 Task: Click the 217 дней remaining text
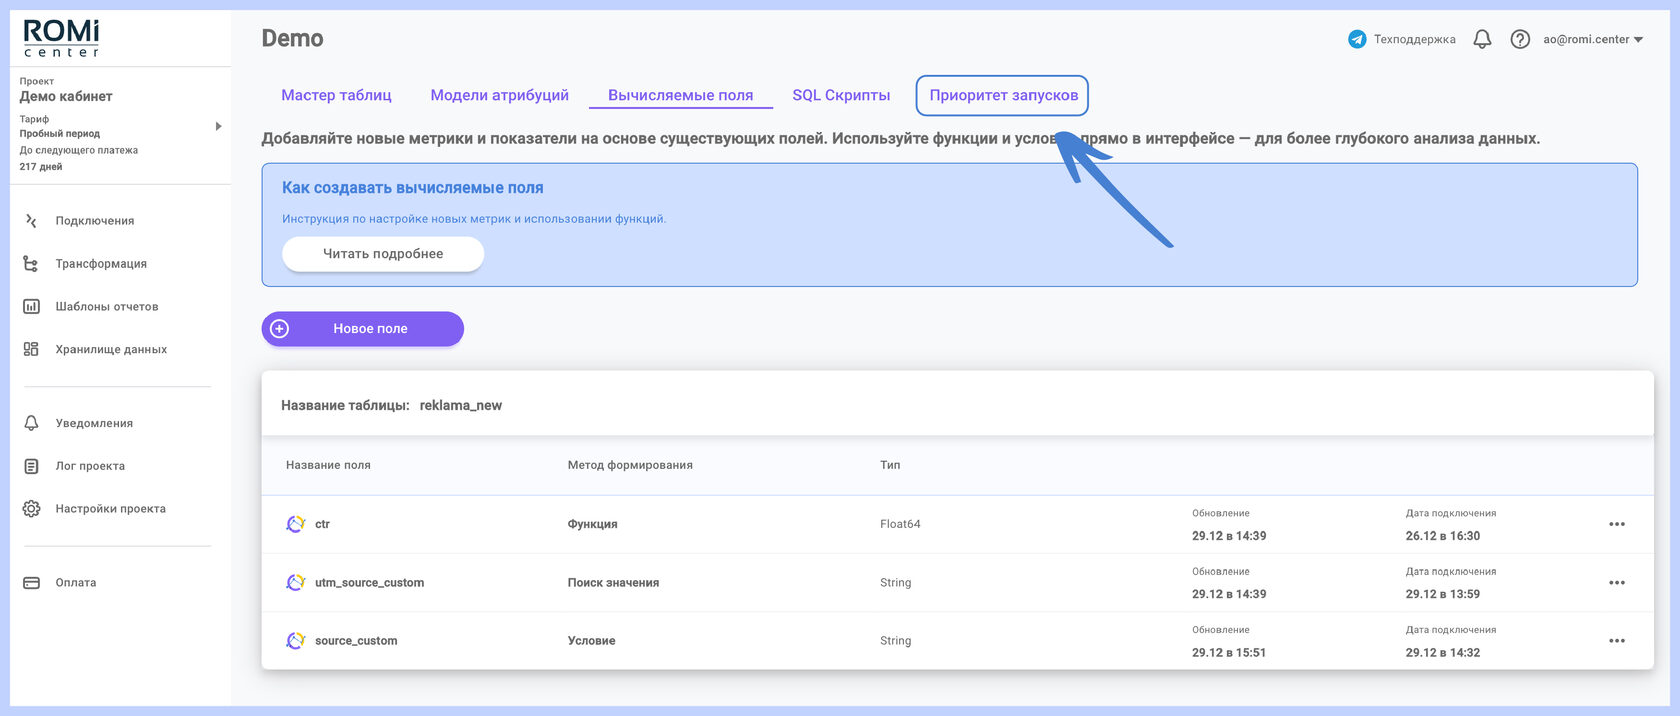(x=41, y=167)
